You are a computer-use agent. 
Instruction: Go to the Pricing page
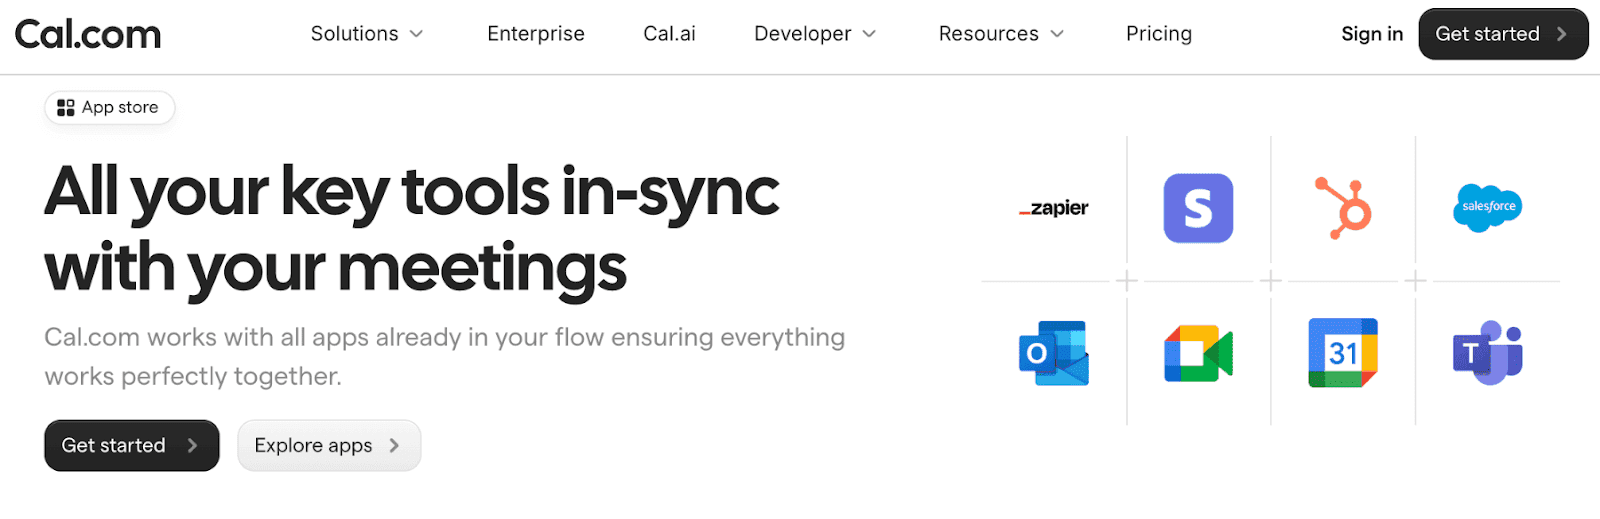point(1159,34)
